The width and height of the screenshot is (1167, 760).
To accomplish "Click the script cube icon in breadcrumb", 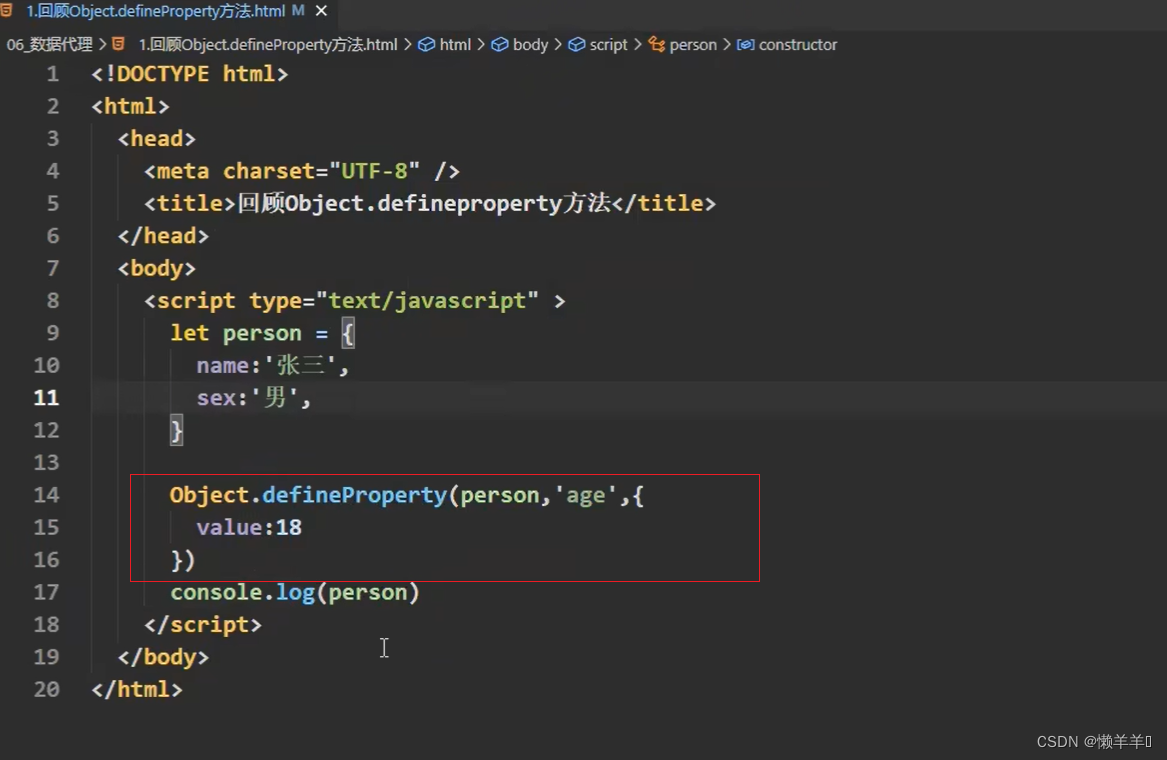I will [x=577, y=45].
